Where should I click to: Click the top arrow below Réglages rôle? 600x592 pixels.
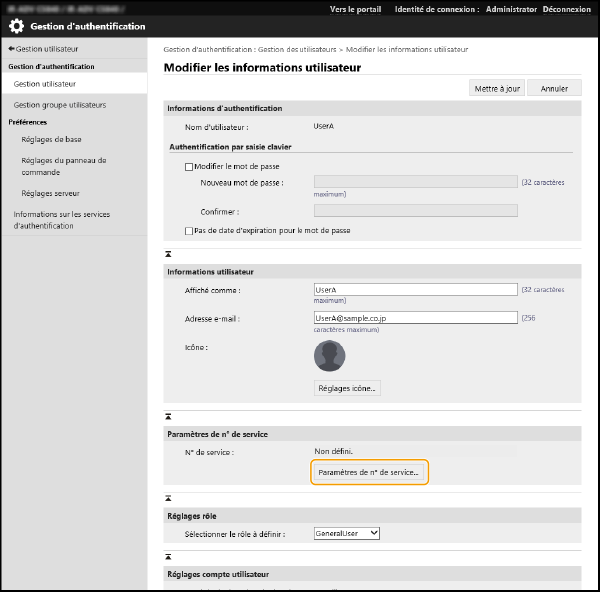(x=168, y=556)
